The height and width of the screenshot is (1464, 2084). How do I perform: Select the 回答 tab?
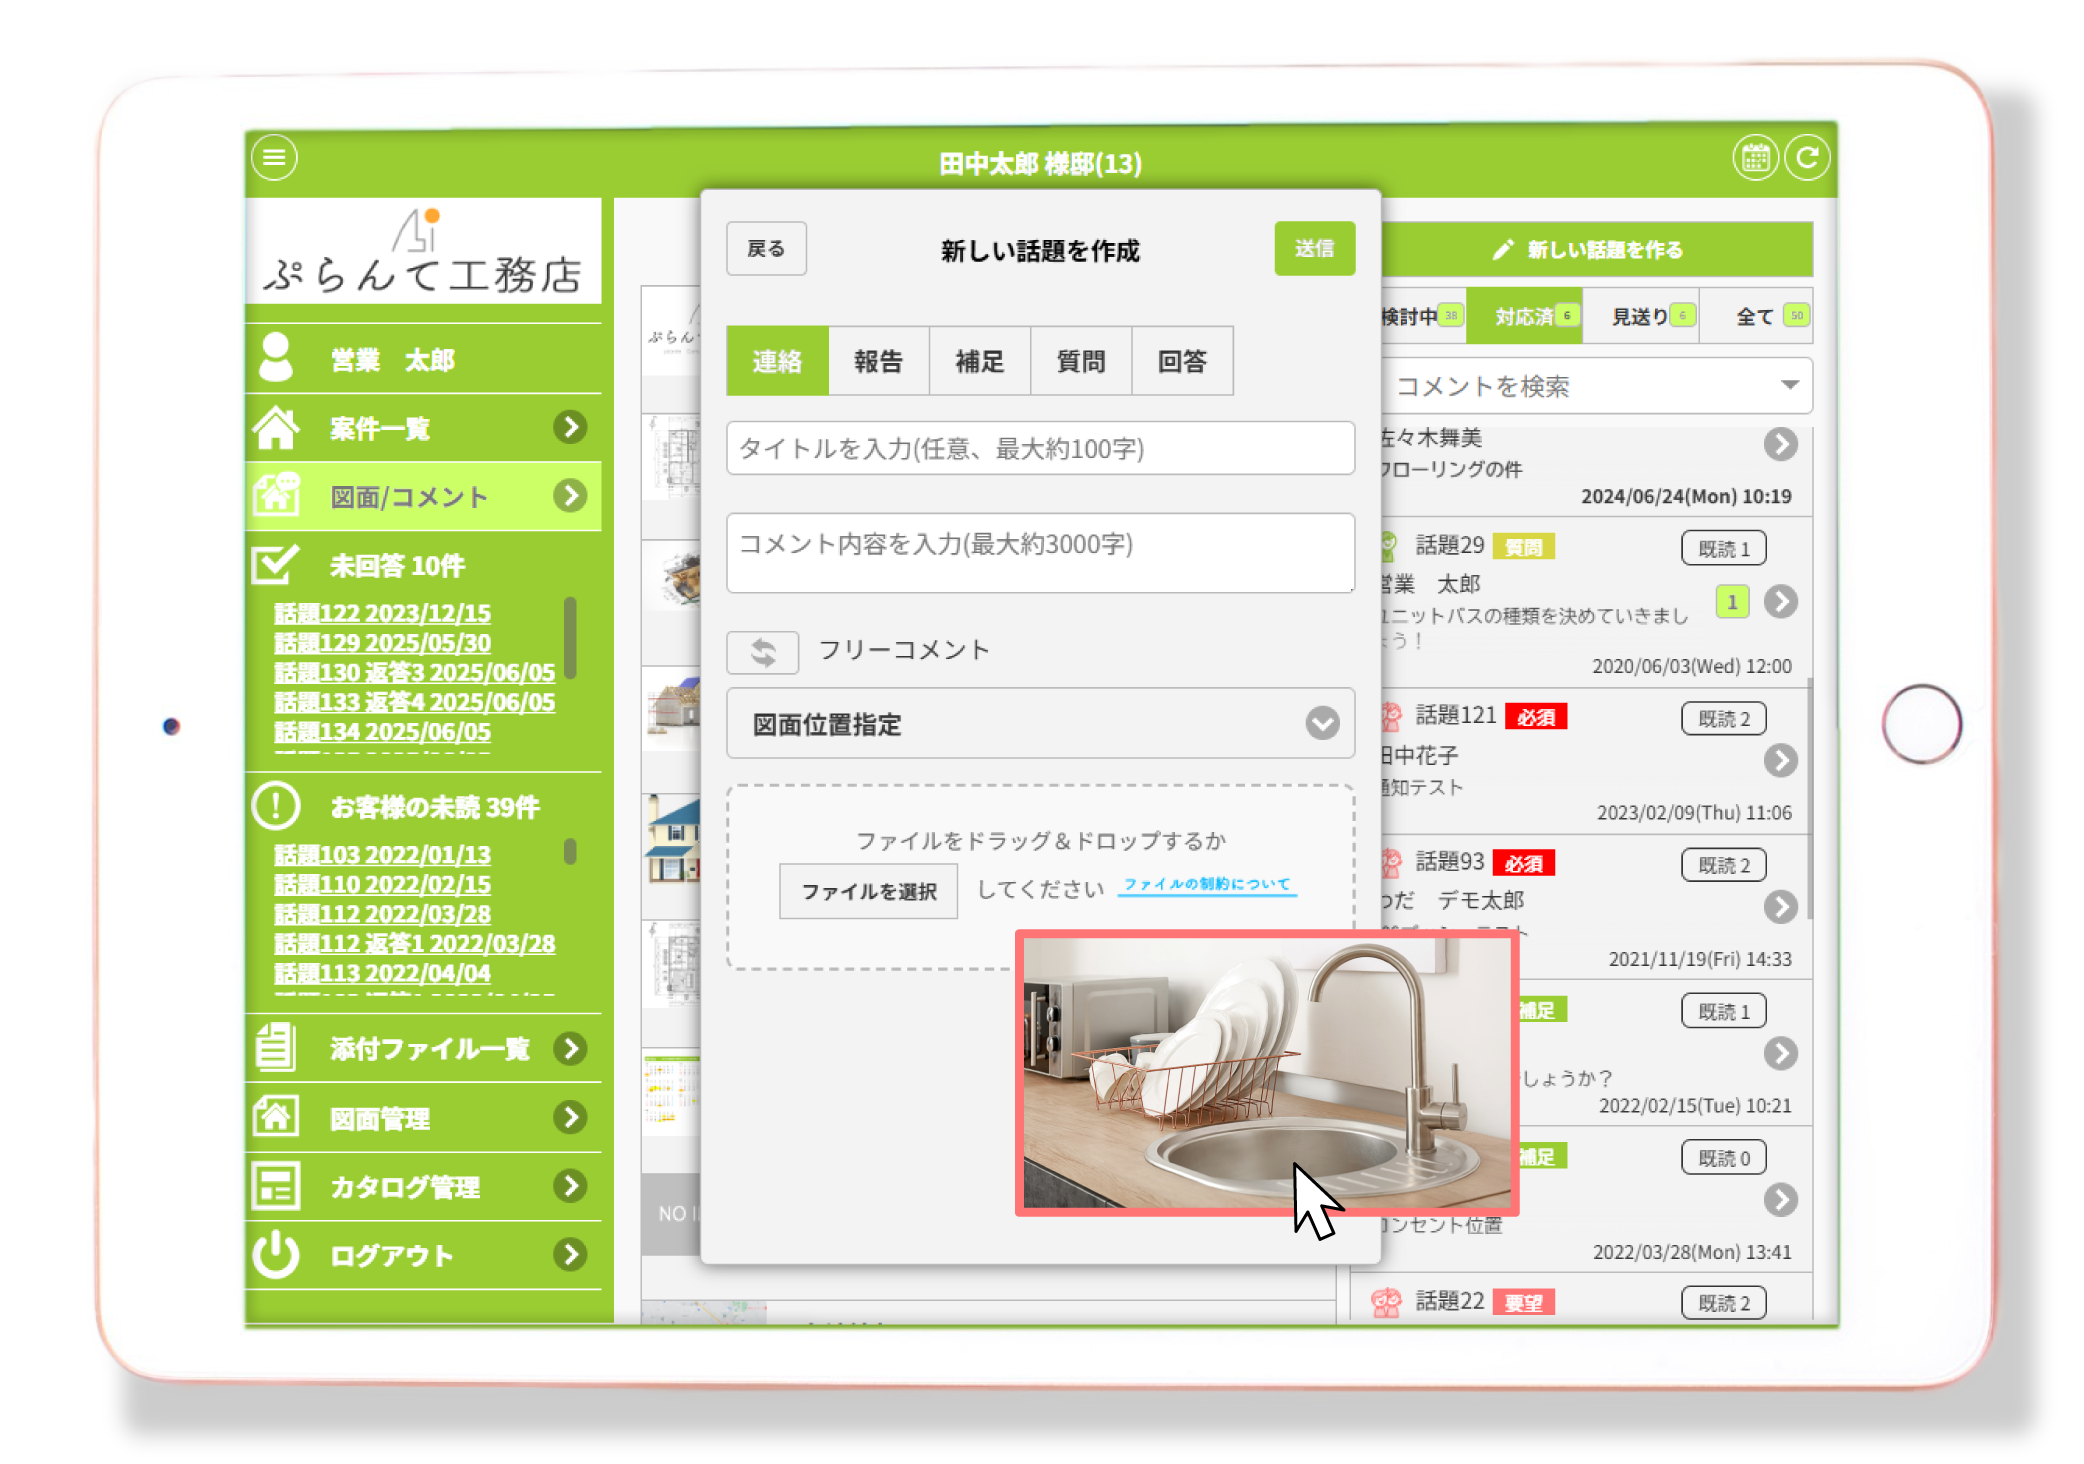click(1182, 361)
